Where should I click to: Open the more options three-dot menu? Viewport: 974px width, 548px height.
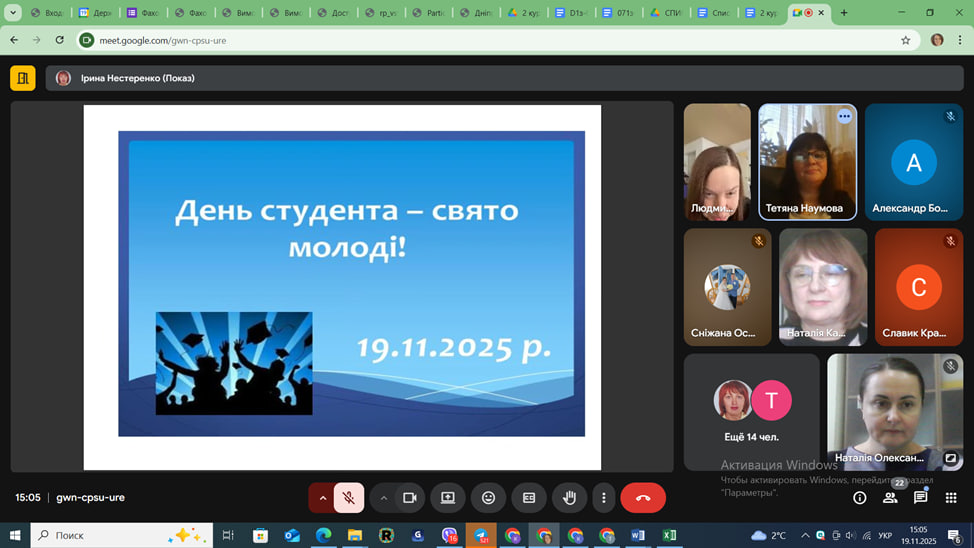(x=602, y=497)
